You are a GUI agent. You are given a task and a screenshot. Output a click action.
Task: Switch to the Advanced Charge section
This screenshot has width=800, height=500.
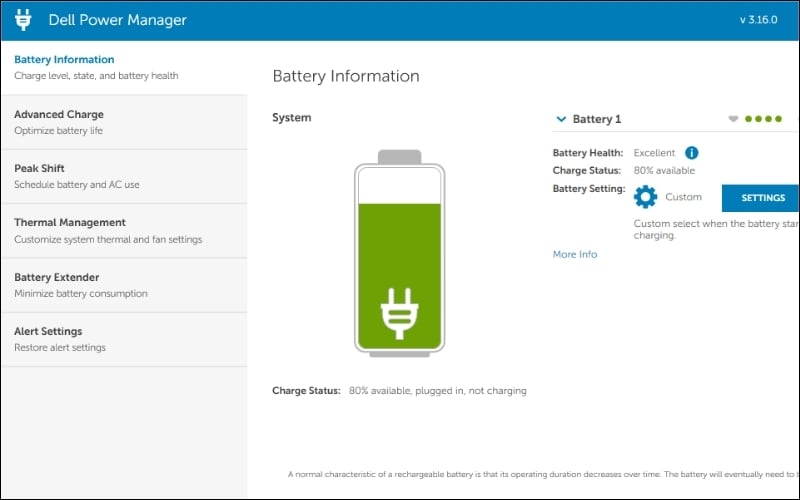(x=124, y=122)
